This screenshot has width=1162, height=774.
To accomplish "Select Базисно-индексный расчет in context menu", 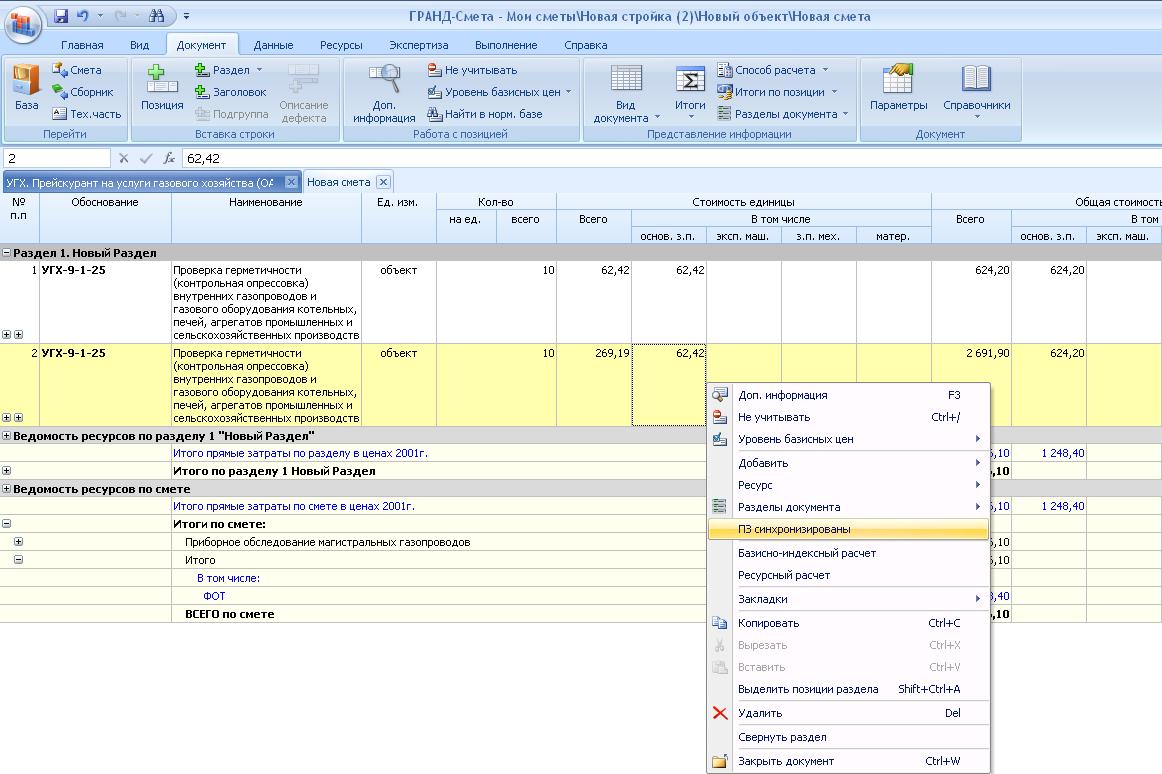I will coord(806,553).
